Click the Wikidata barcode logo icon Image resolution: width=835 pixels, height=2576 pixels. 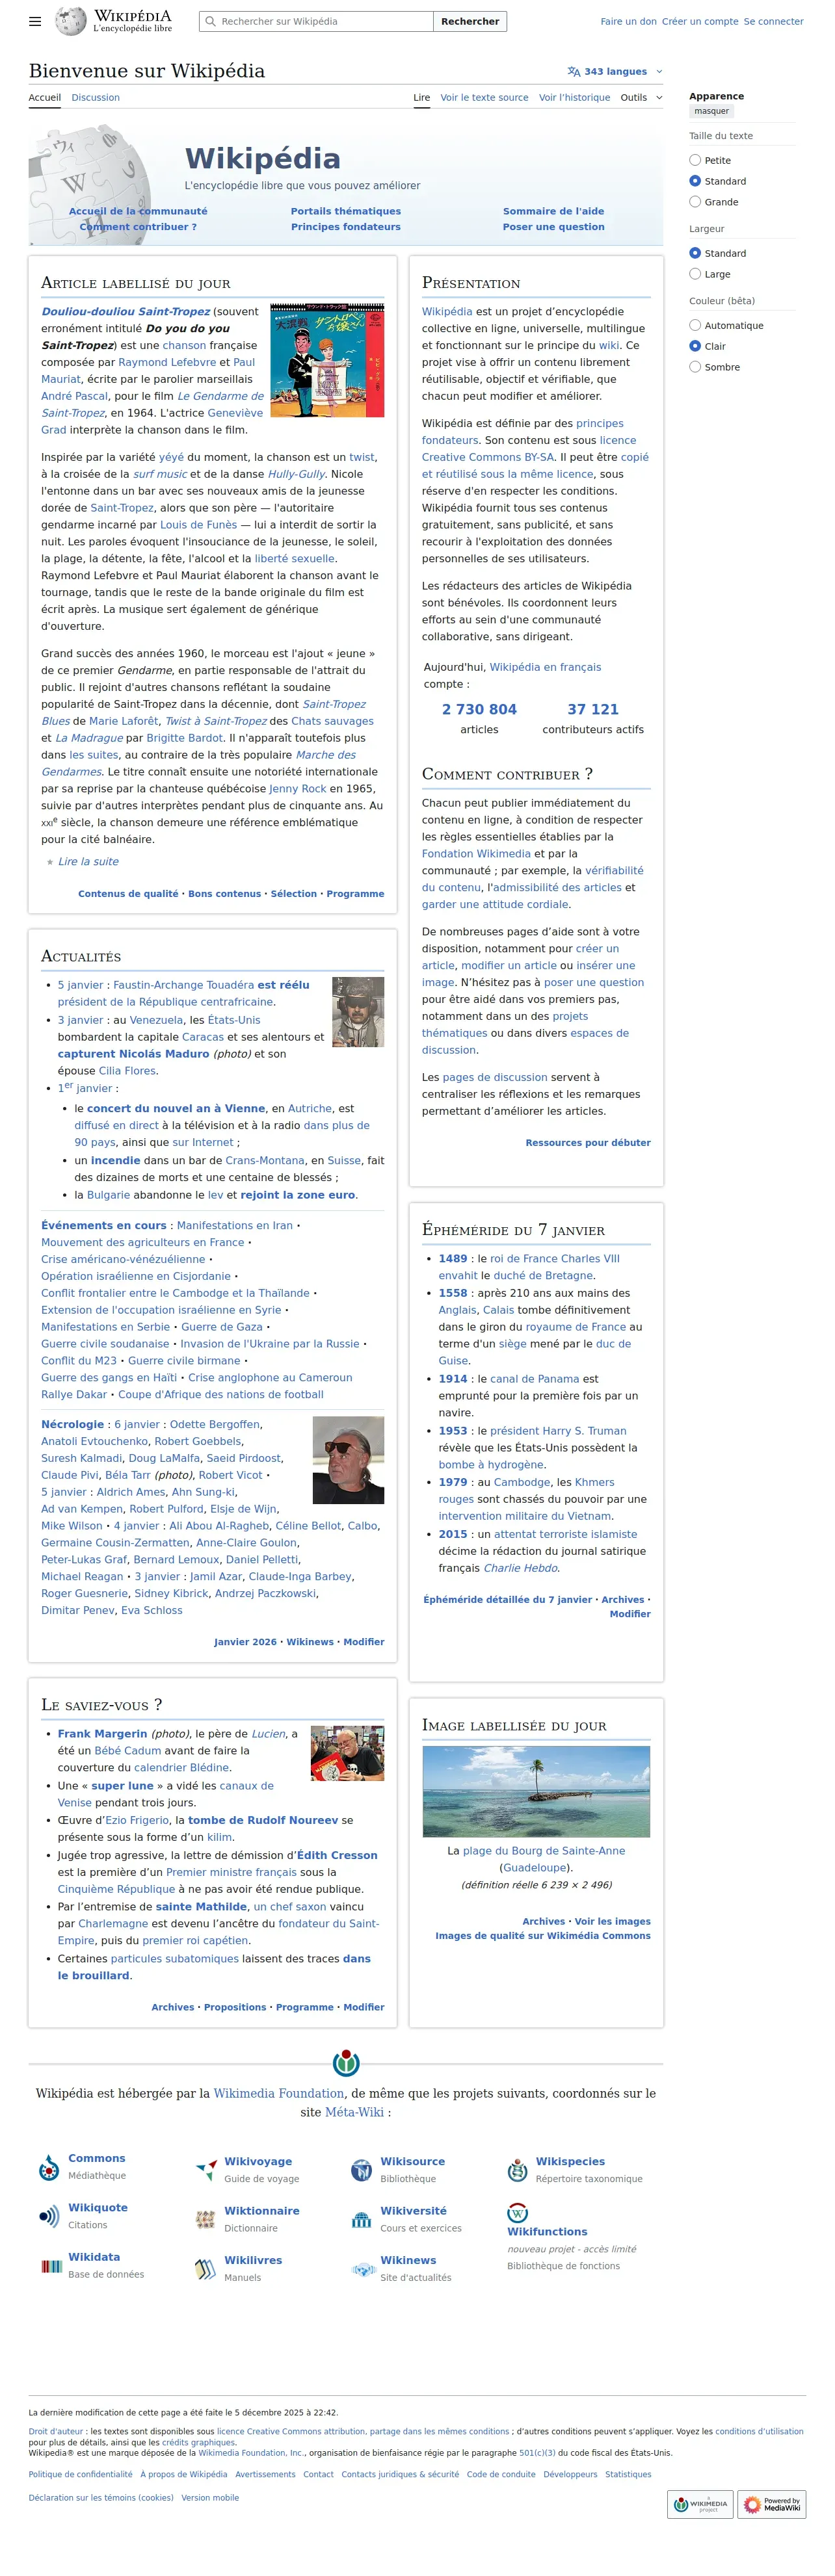(51, 2266)
